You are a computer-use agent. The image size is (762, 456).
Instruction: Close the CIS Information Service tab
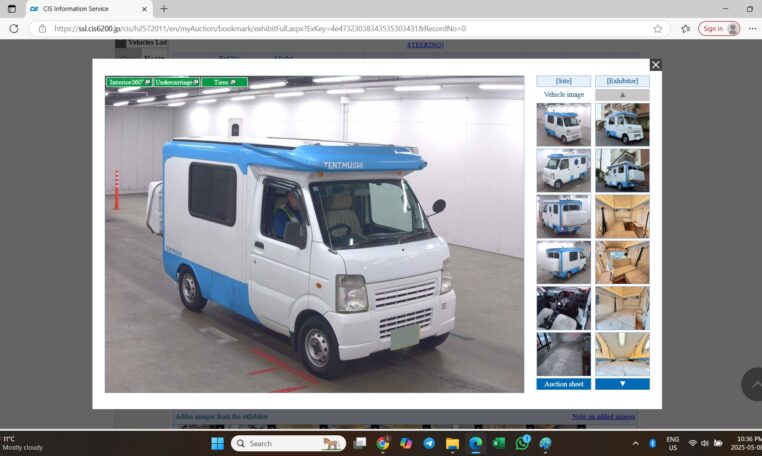coord(144,9)
